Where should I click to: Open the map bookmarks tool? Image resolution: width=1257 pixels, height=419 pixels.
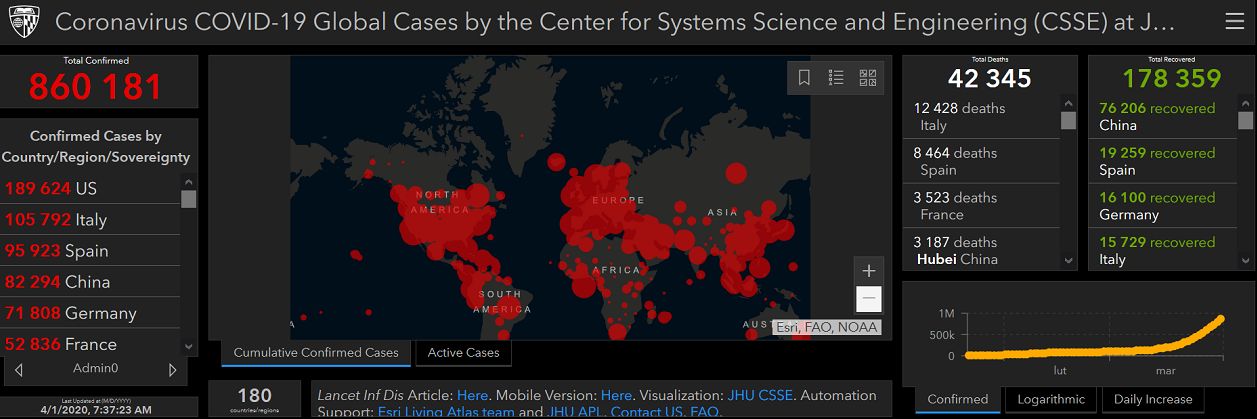pos(804,78)
